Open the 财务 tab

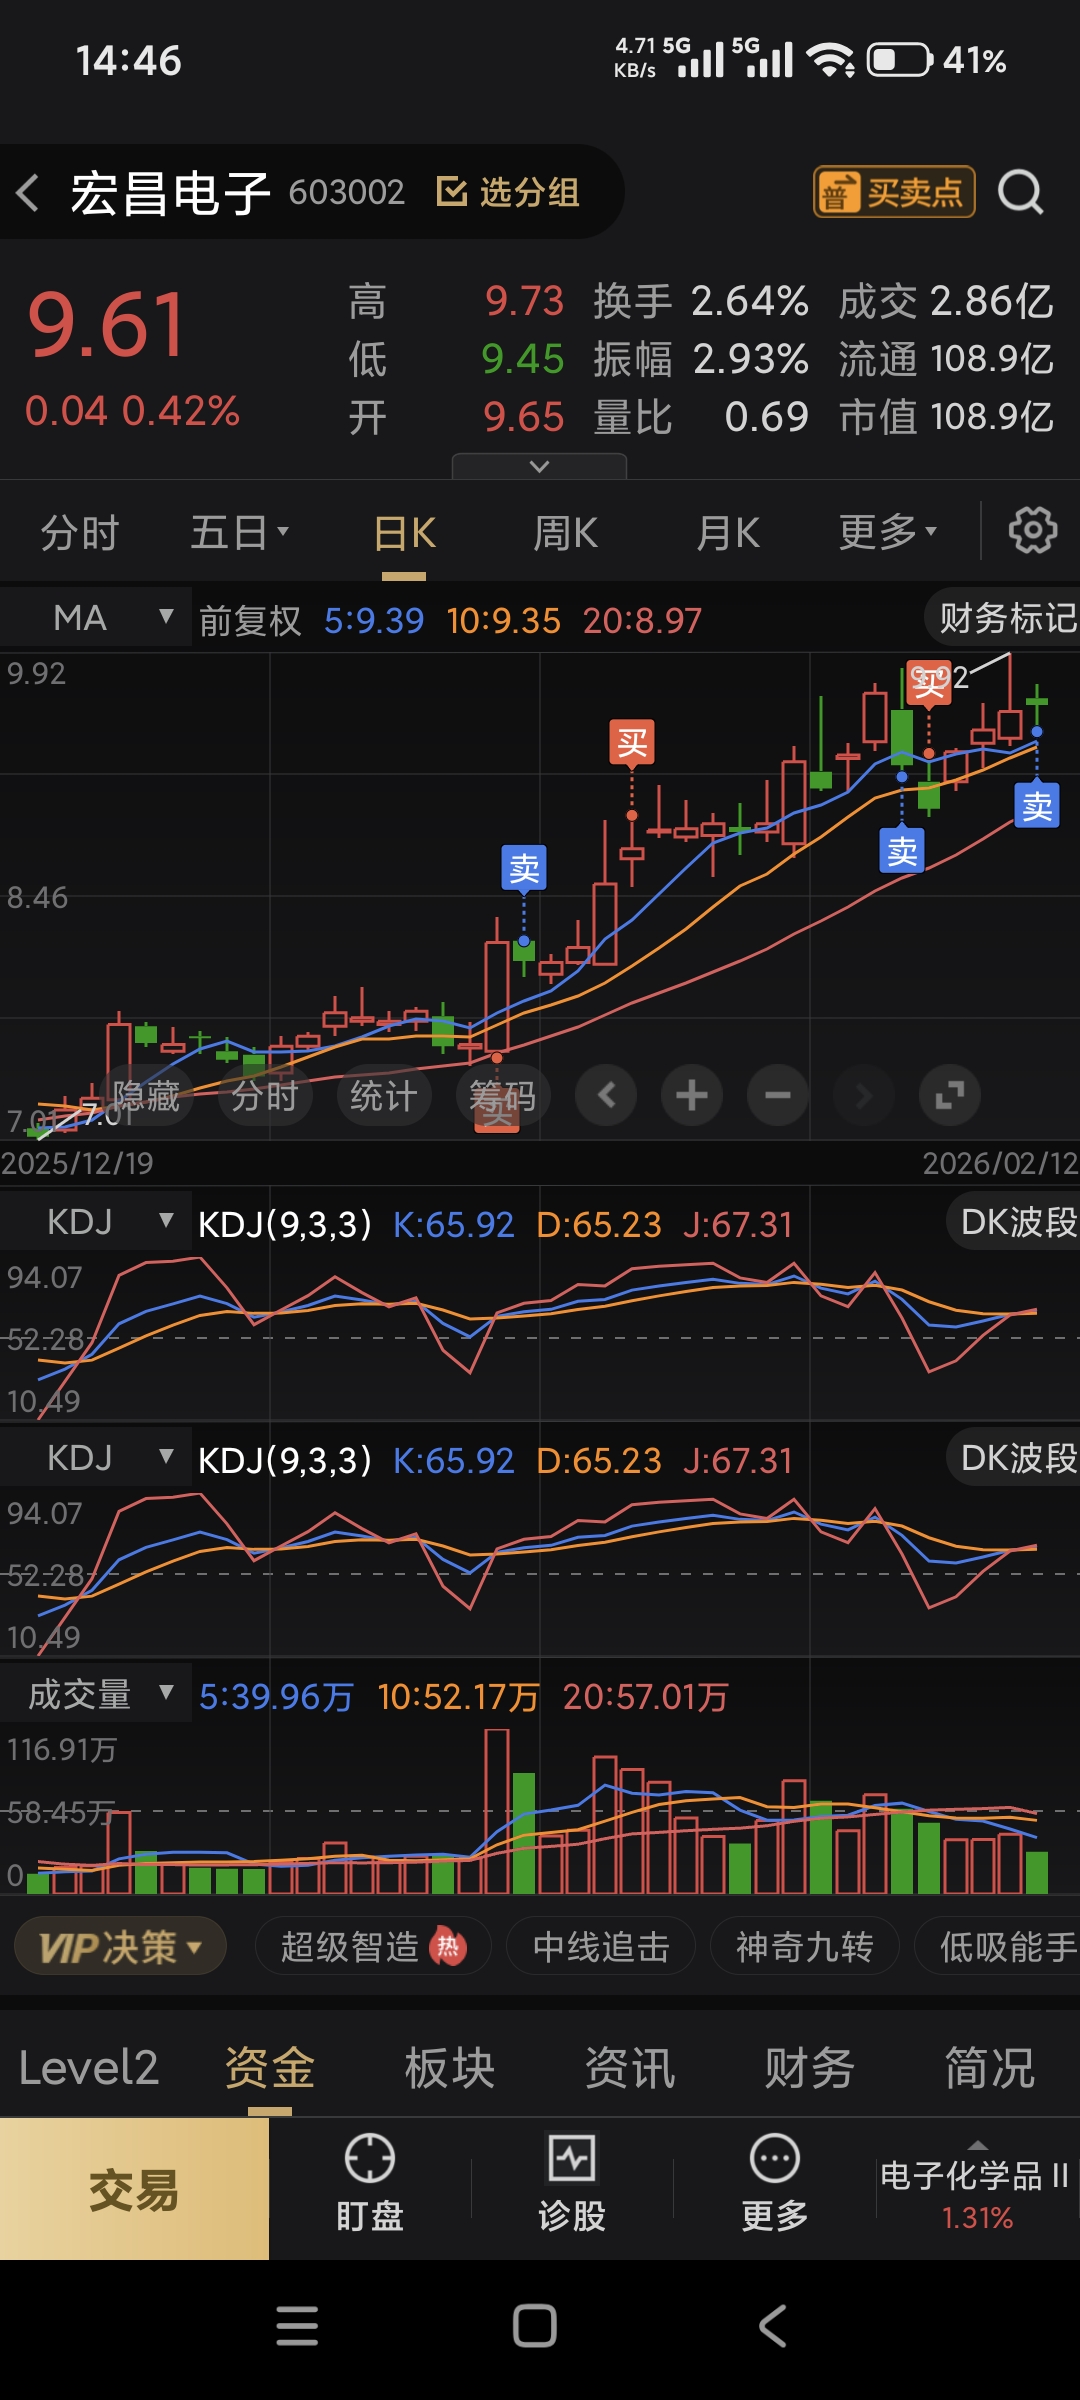(x=810, y=2068)
